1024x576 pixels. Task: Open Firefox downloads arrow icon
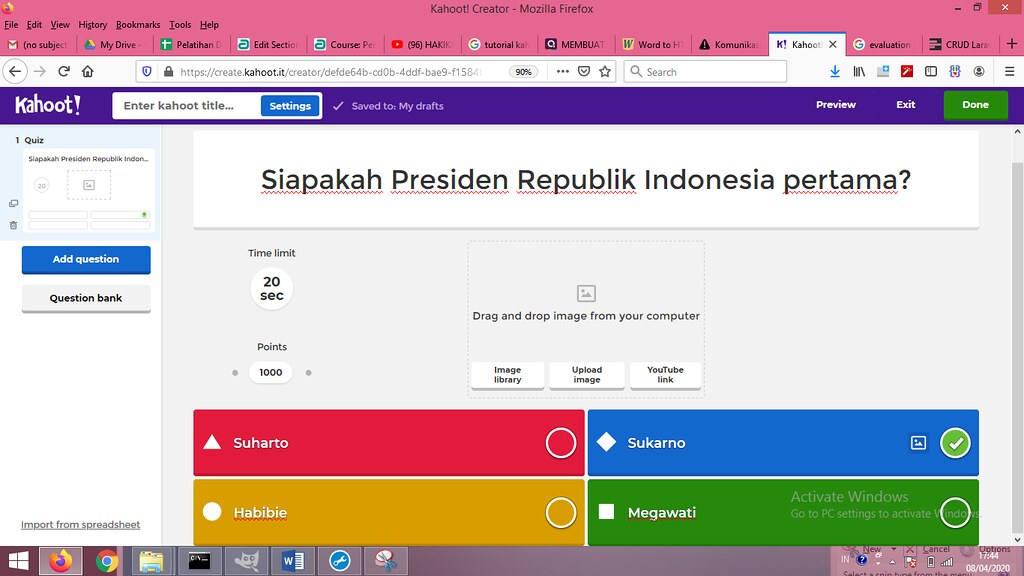835,71
